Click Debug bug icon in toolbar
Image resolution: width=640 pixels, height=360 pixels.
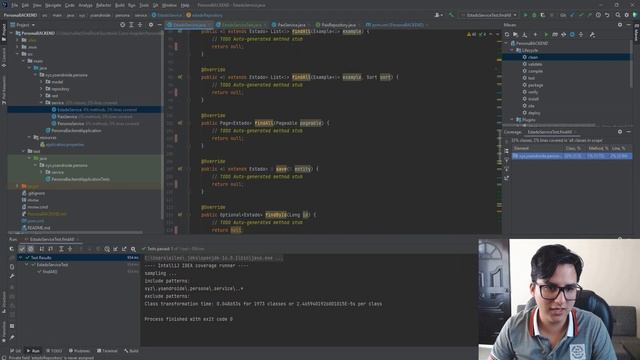point(534,15)
